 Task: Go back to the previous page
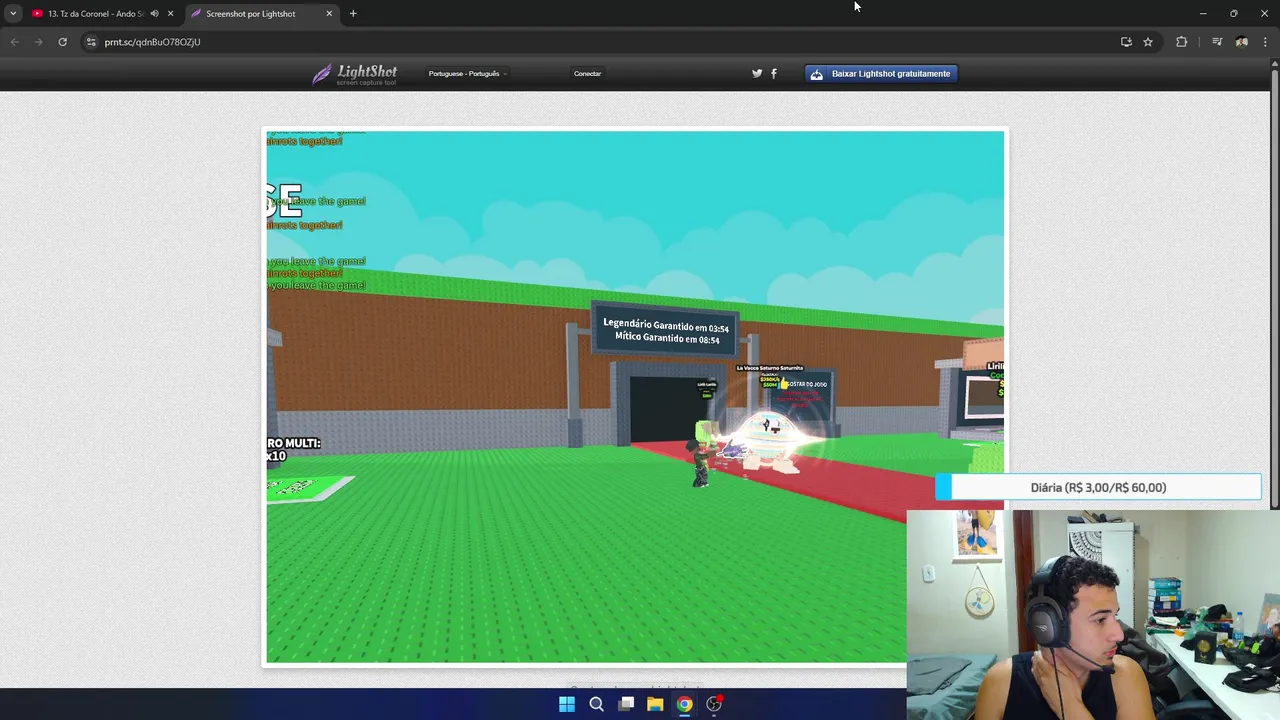[14, 42]
